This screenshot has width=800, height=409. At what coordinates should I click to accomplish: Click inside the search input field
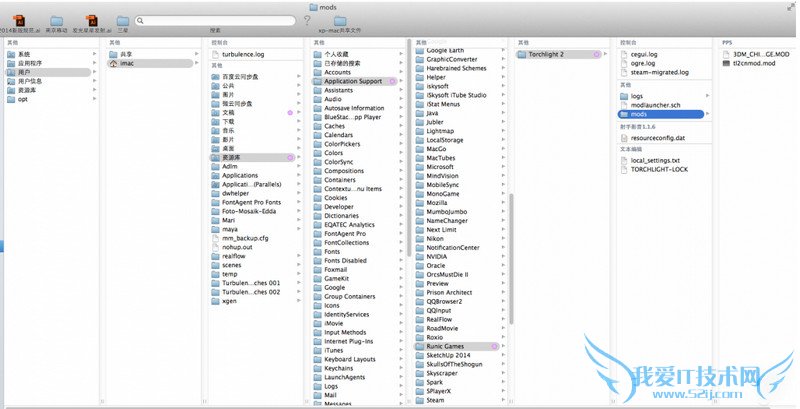(x=215, y=21)
